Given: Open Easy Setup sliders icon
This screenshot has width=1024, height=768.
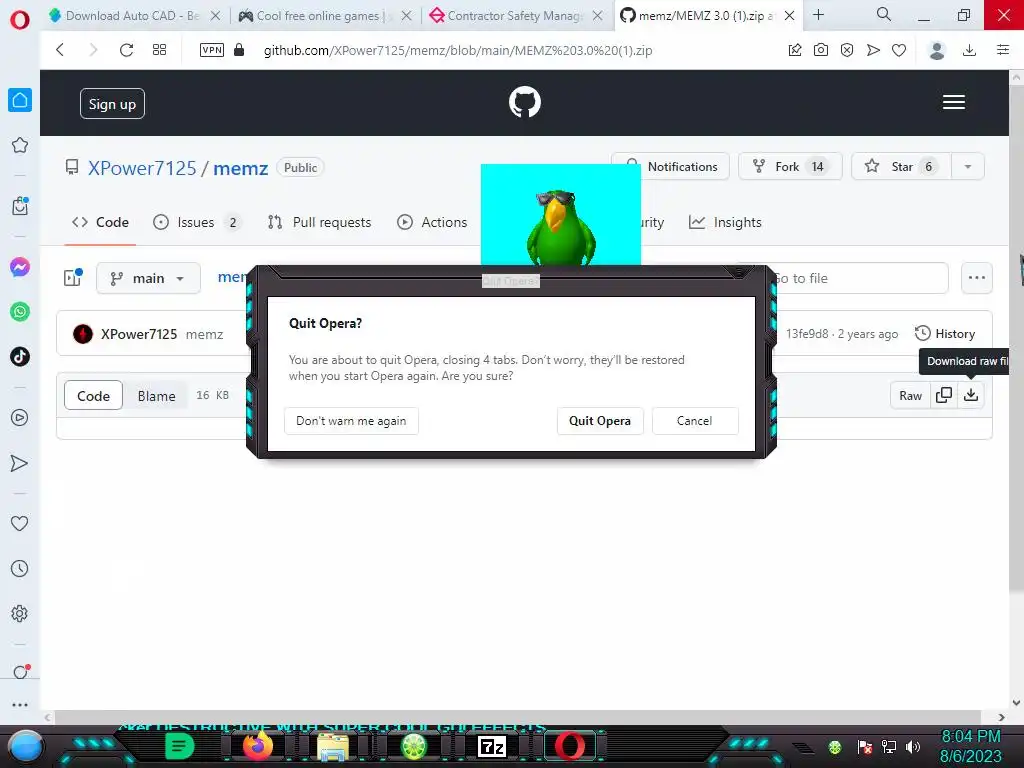Looking at the screenshot, I should click(1003, 50).
